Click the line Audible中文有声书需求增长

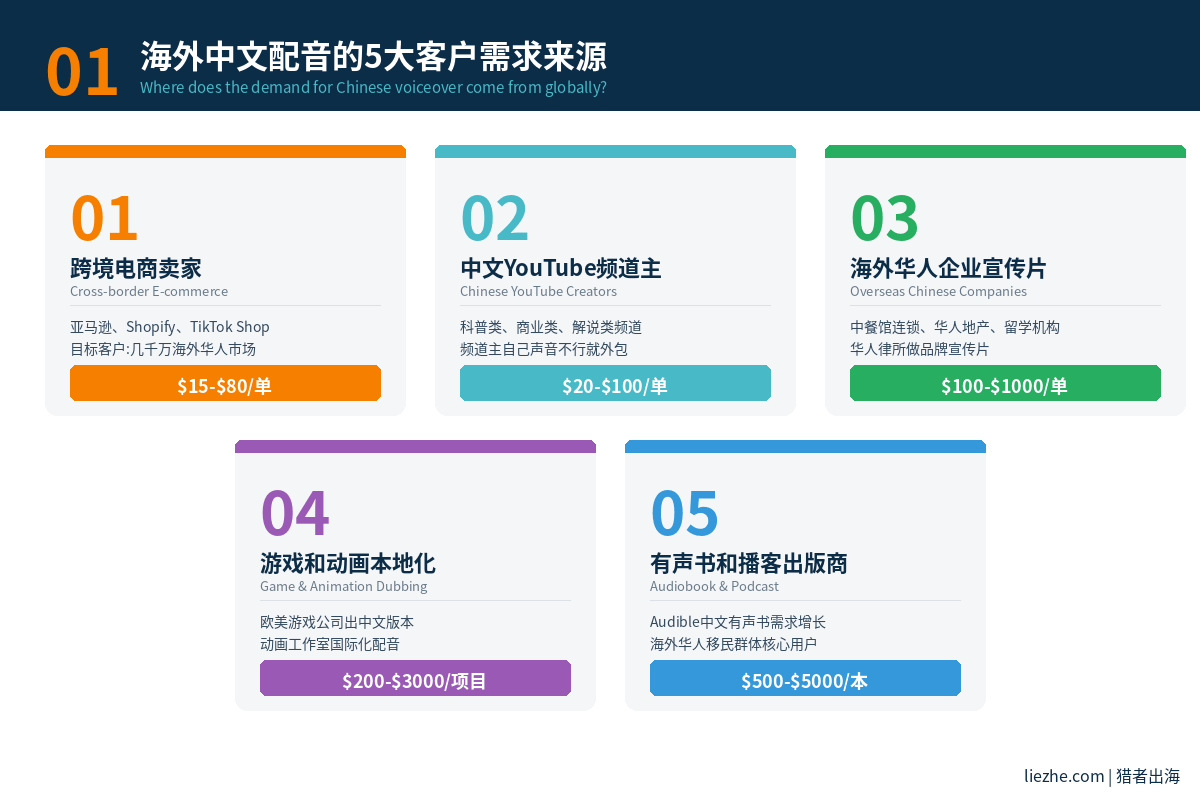click(738, 622)
